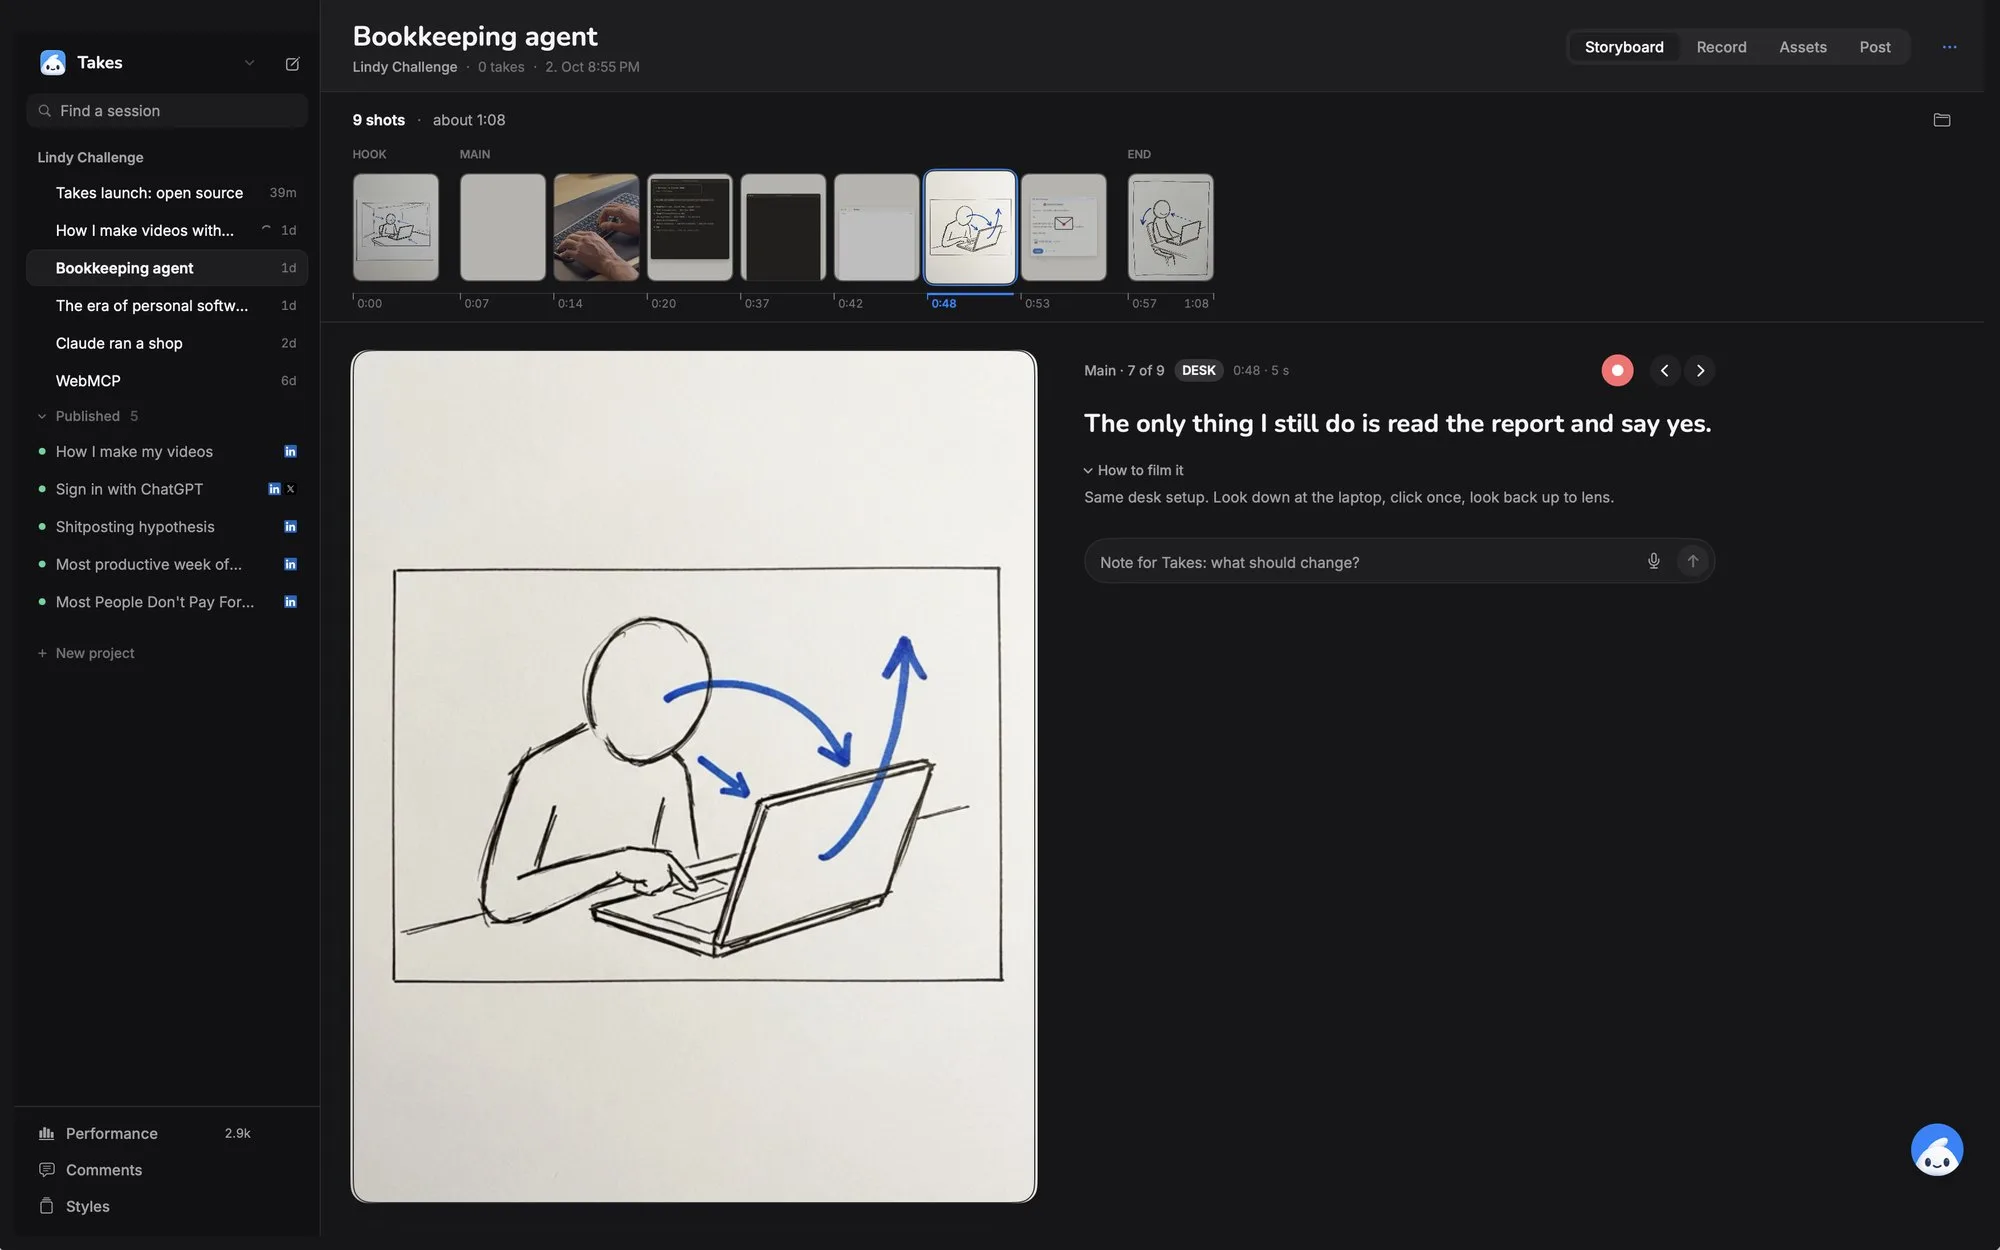
Task: Open the Claude ran a shop session
Action: pyautogui.click(x=167, y=343)
